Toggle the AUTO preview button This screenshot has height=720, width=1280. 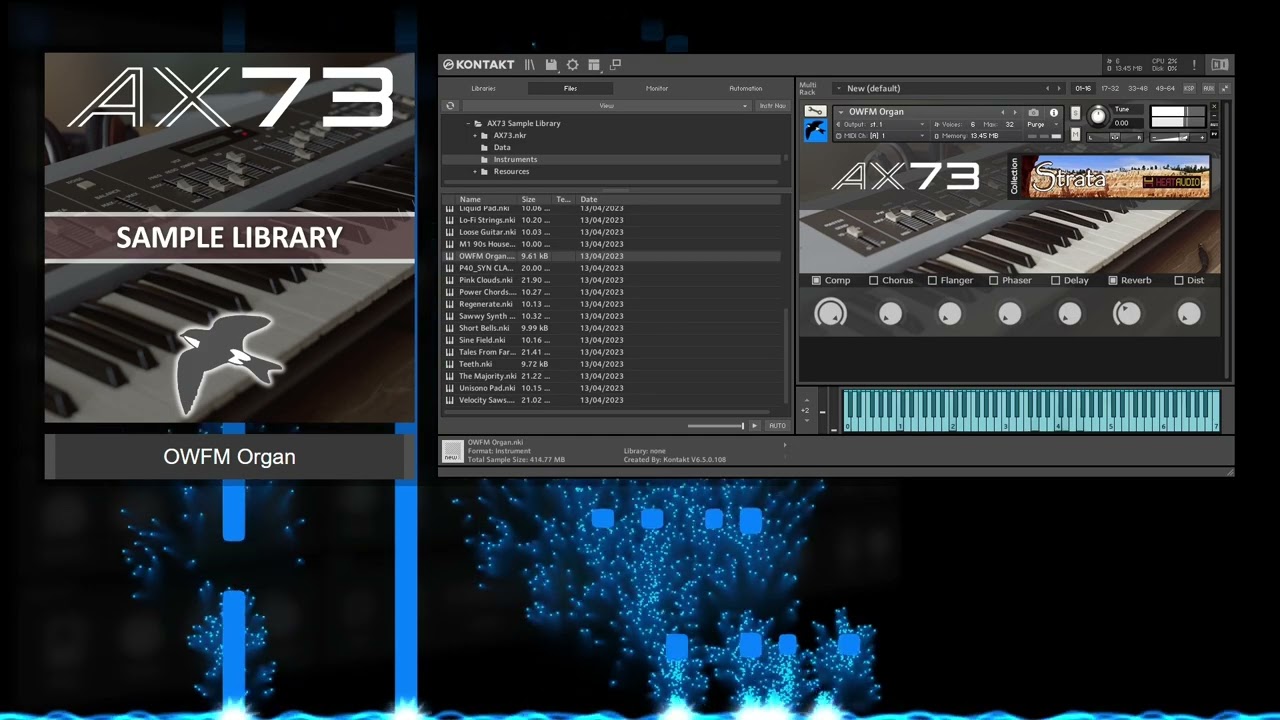pos(777,426)
